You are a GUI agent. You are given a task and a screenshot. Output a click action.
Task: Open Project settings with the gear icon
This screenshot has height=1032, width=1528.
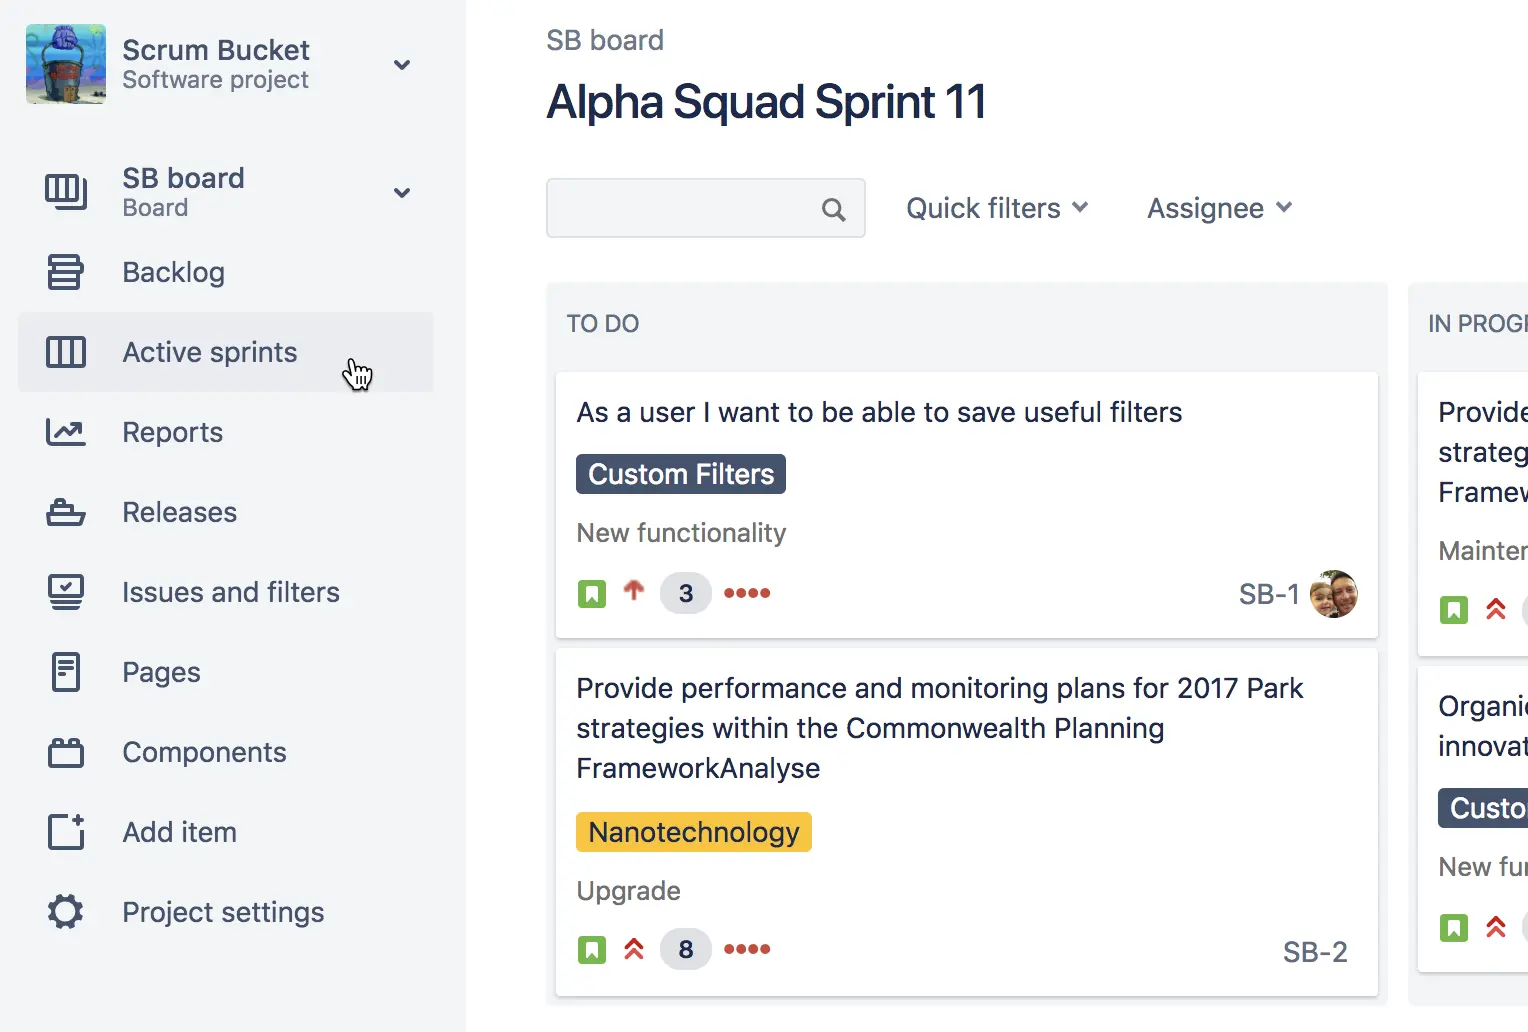65,911
